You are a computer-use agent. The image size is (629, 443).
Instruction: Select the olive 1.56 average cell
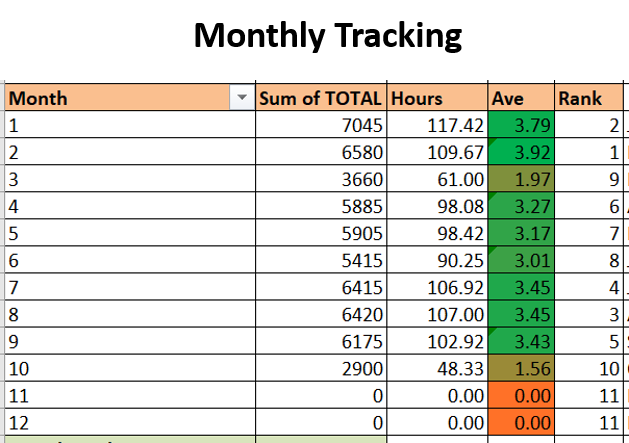click(520, 369)
